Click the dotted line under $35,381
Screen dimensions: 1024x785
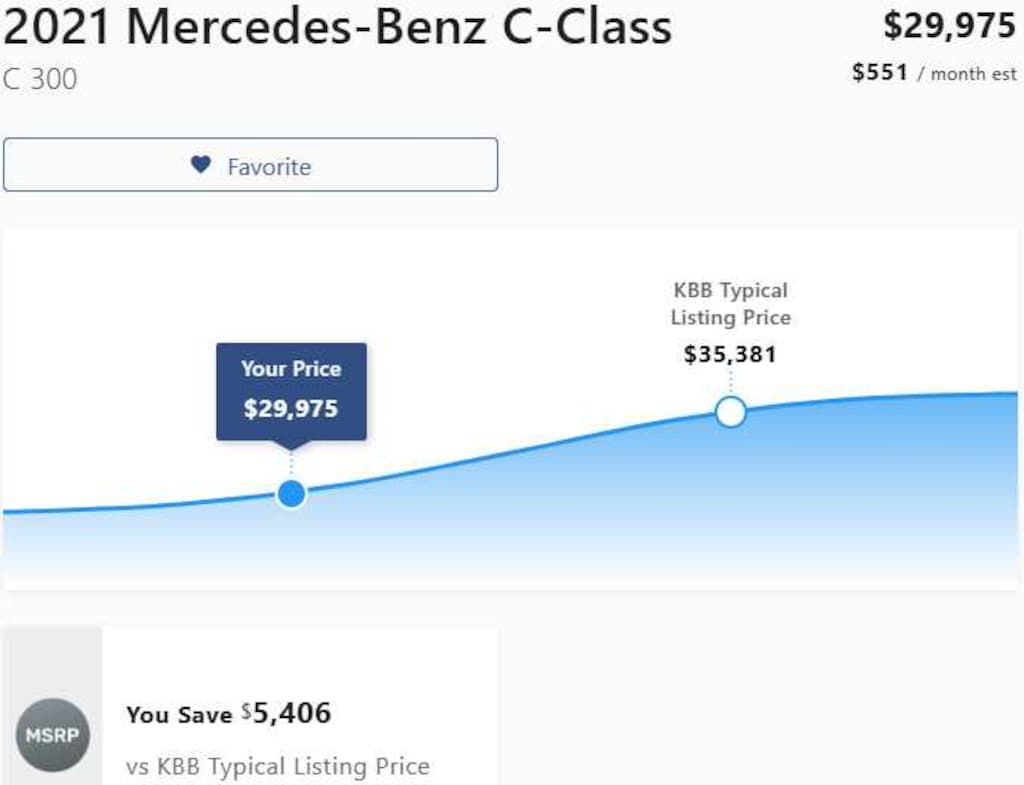731,382
